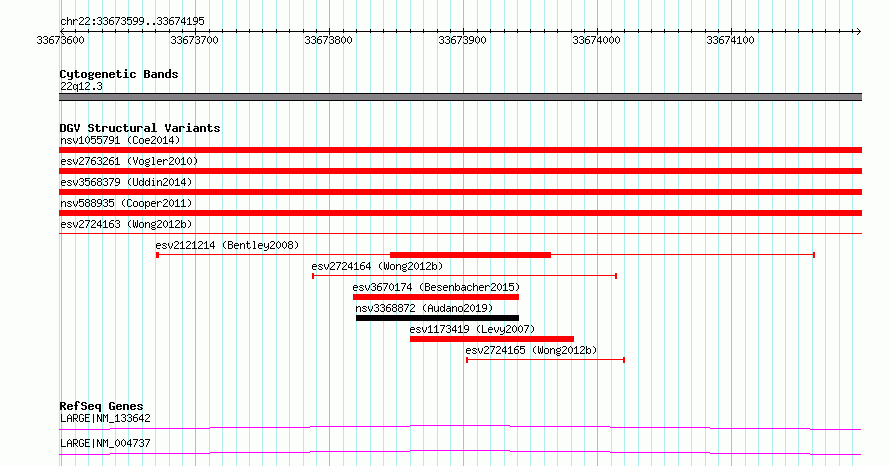Open the esv3670174 (Besenbacher2015) red bar
Viewport: 890px width, 466px height.
[436, 297]
